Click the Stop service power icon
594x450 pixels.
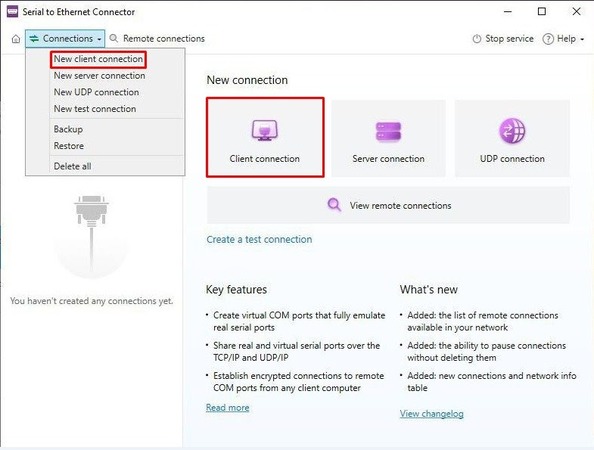pos(477,39)
